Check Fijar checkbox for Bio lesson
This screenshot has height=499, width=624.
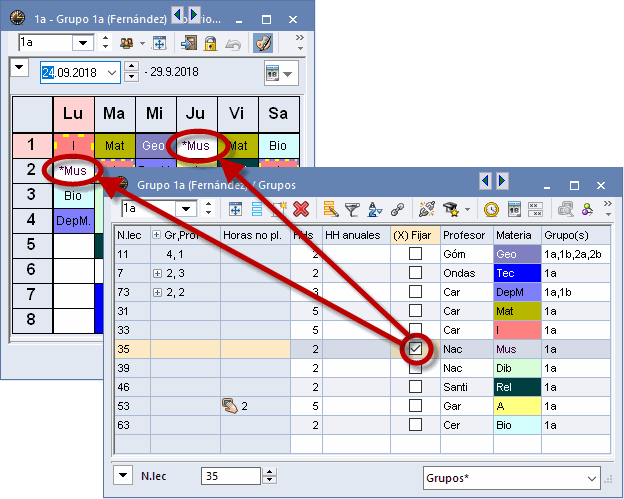(415, 424)
